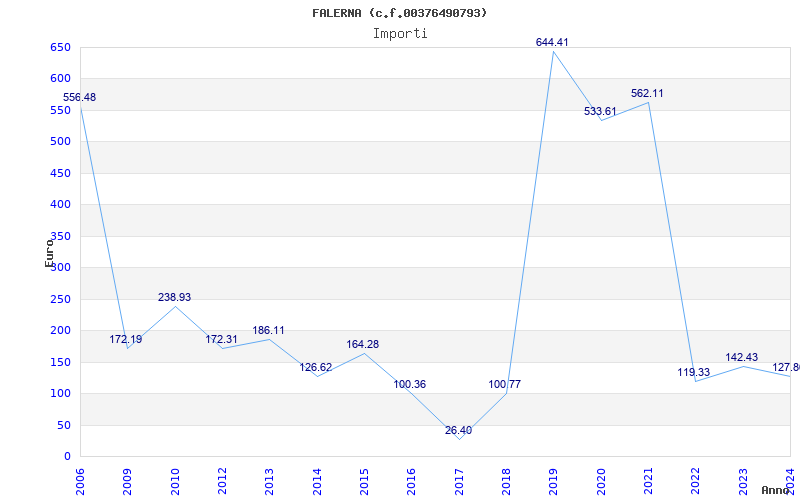
Task: Click the Euro y-axis title
Action: (x=49, y=253)
